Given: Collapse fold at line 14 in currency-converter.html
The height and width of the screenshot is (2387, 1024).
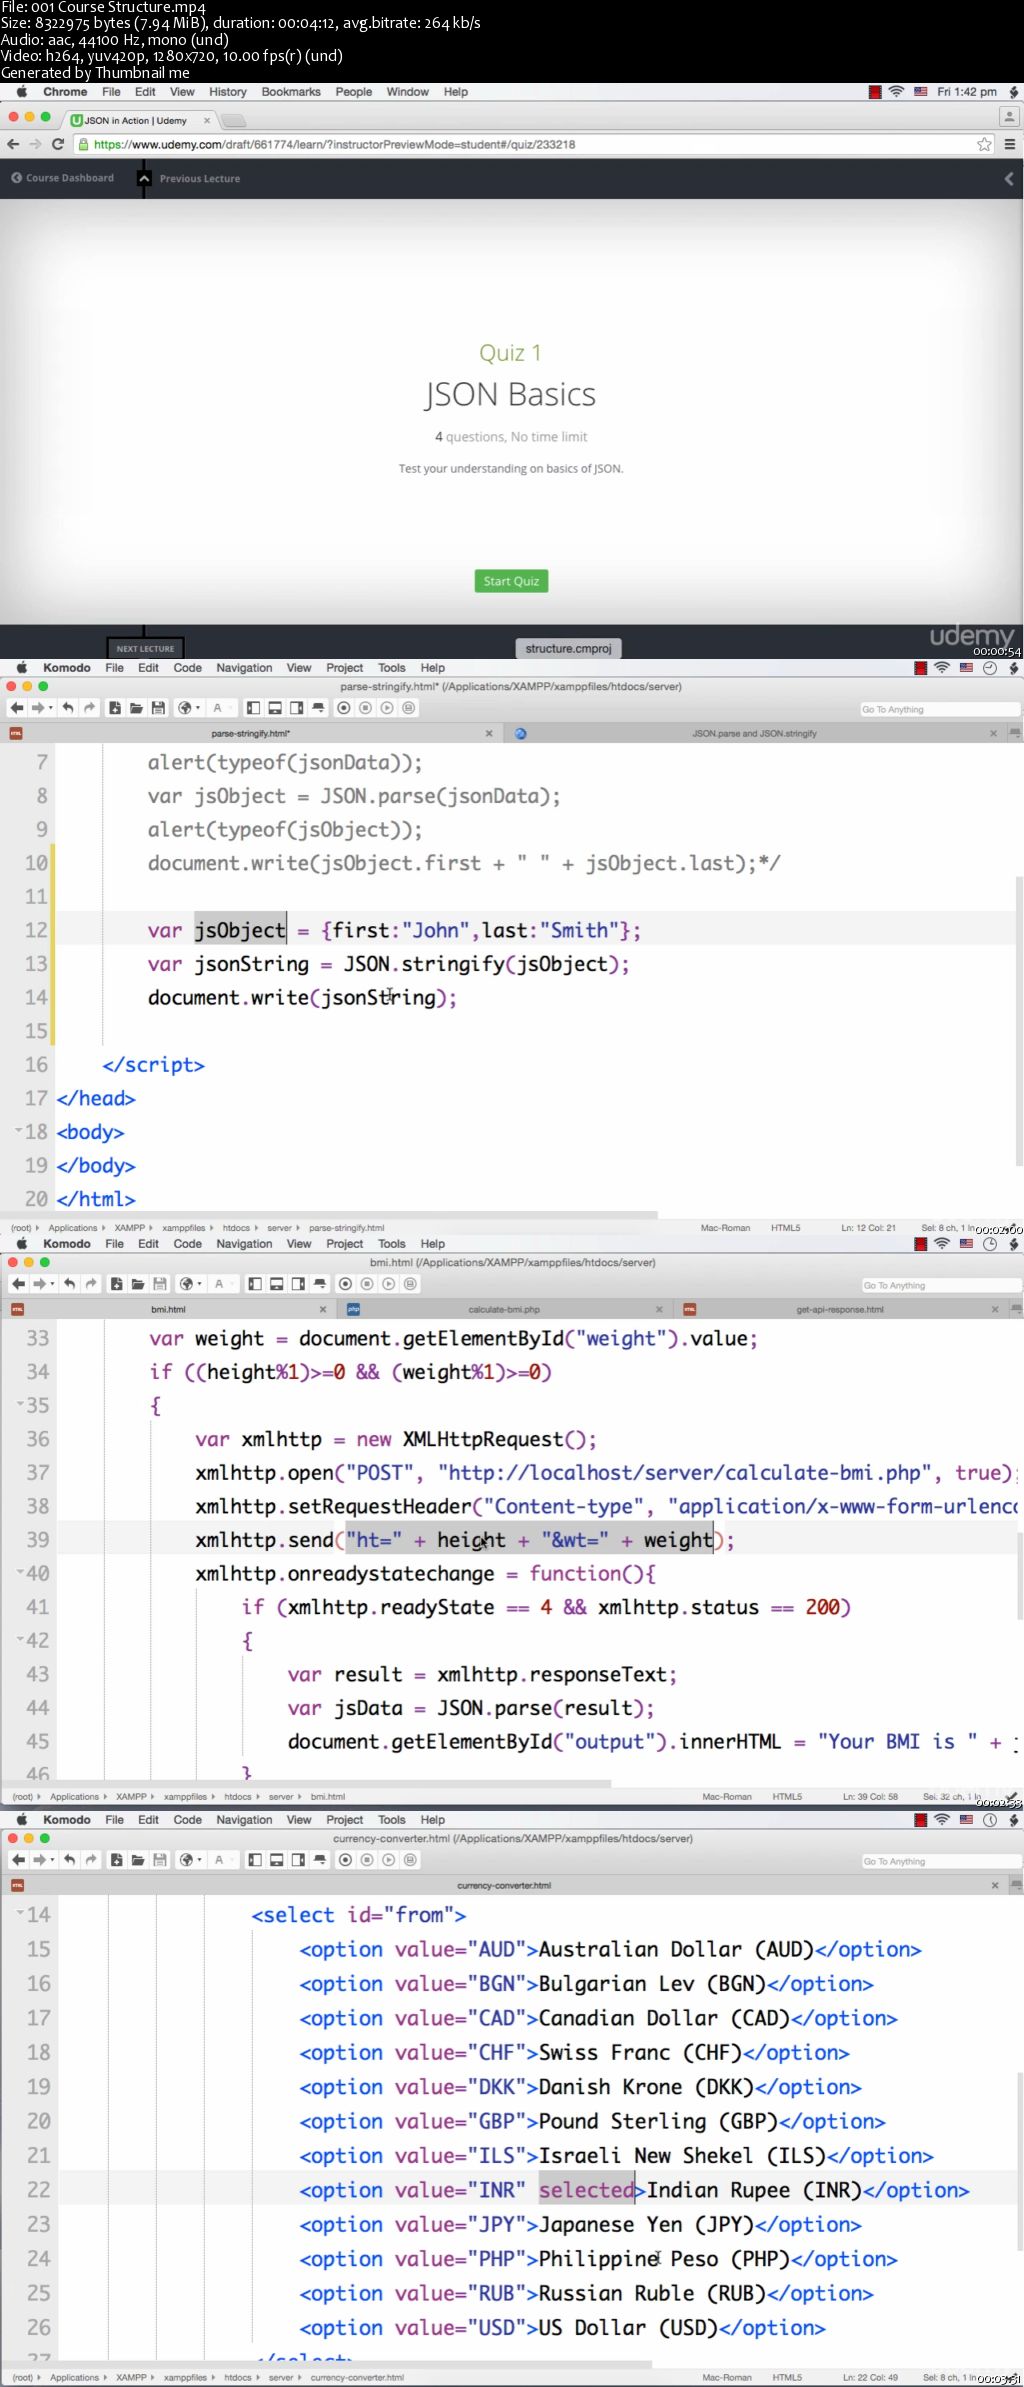Looking at the screenshot, I should click(20, 1912).
